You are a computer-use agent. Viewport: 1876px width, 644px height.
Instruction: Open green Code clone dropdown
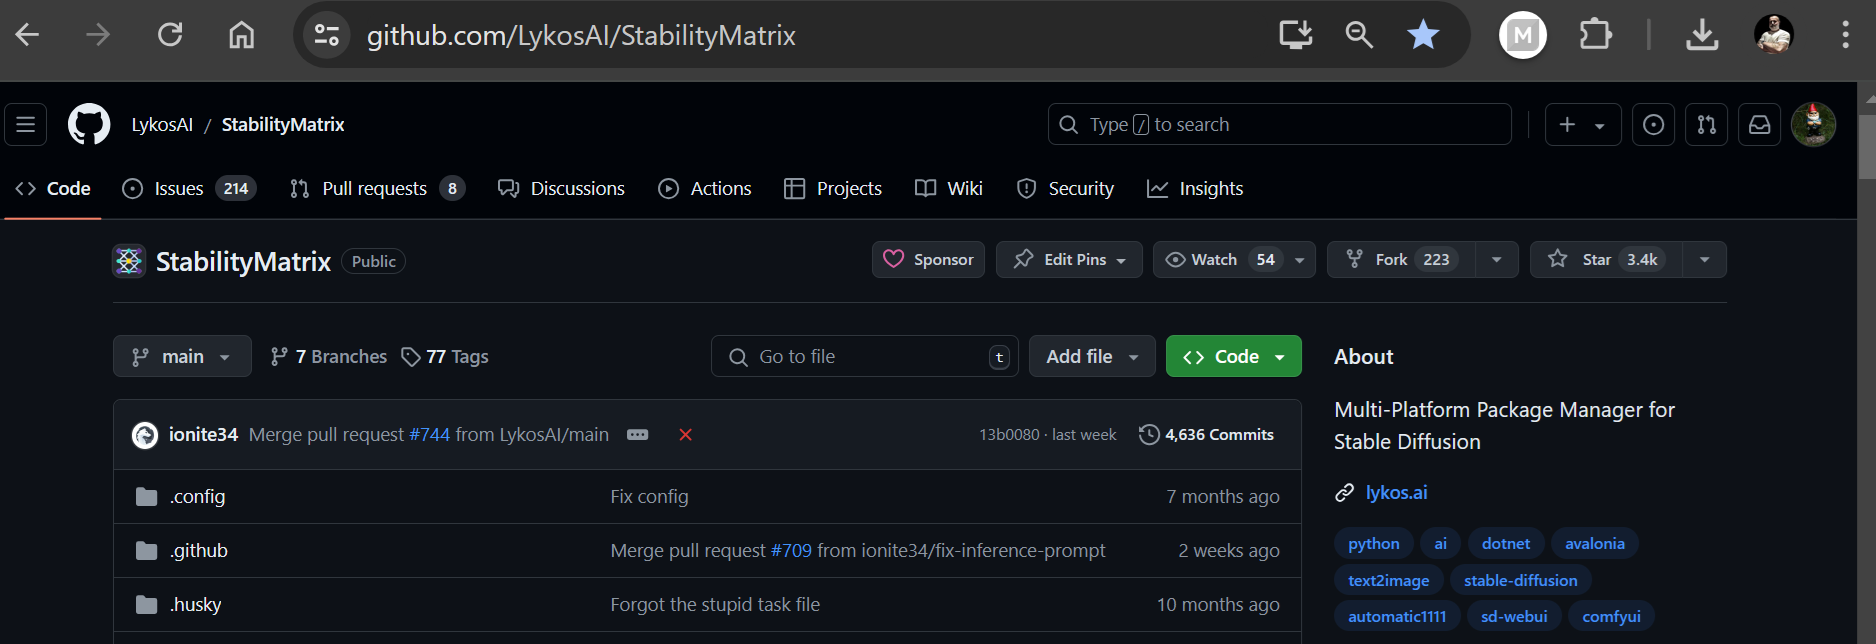pos(1234,357)
